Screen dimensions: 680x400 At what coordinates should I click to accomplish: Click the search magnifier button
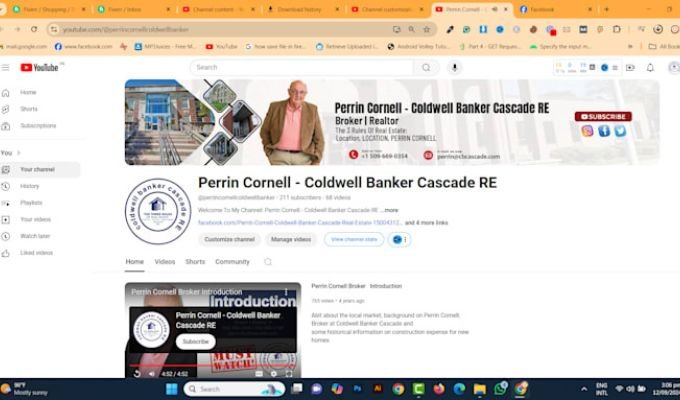point(426,67)
